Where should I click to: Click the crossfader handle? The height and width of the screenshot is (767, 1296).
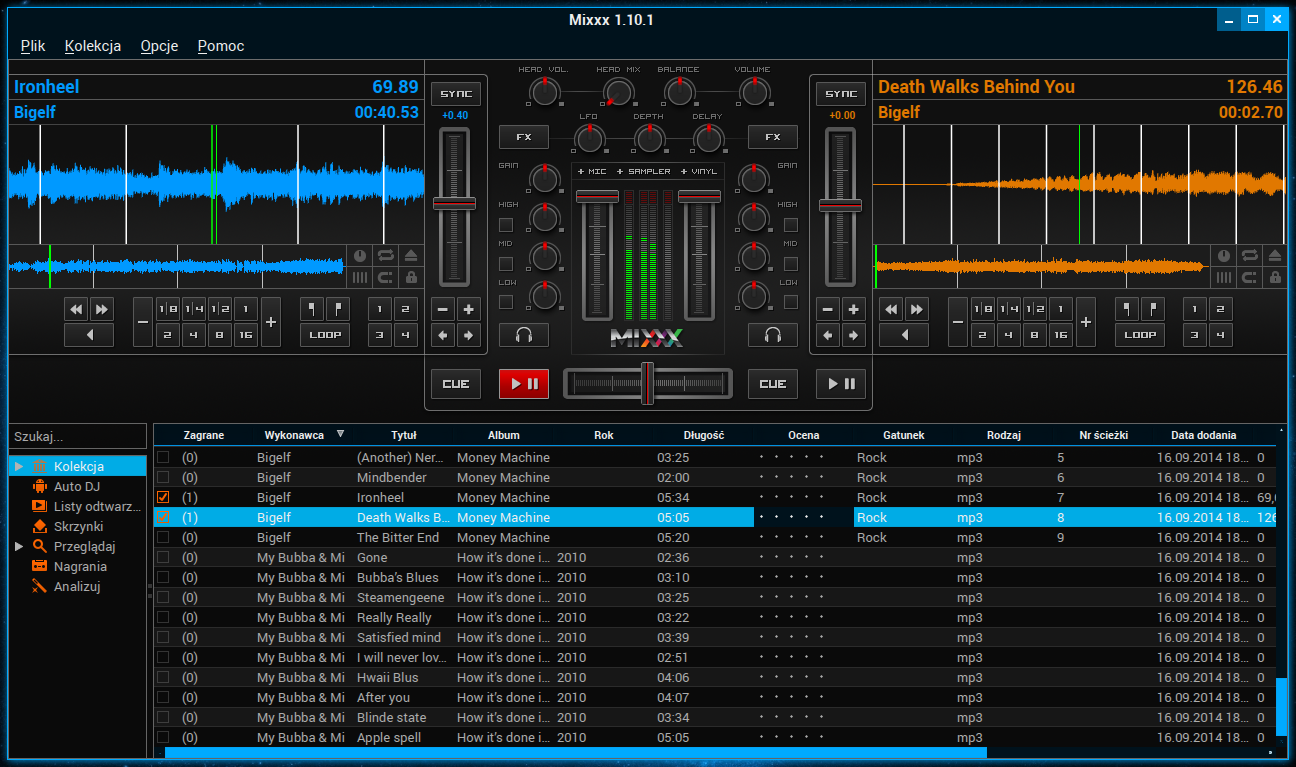[648, 383]
